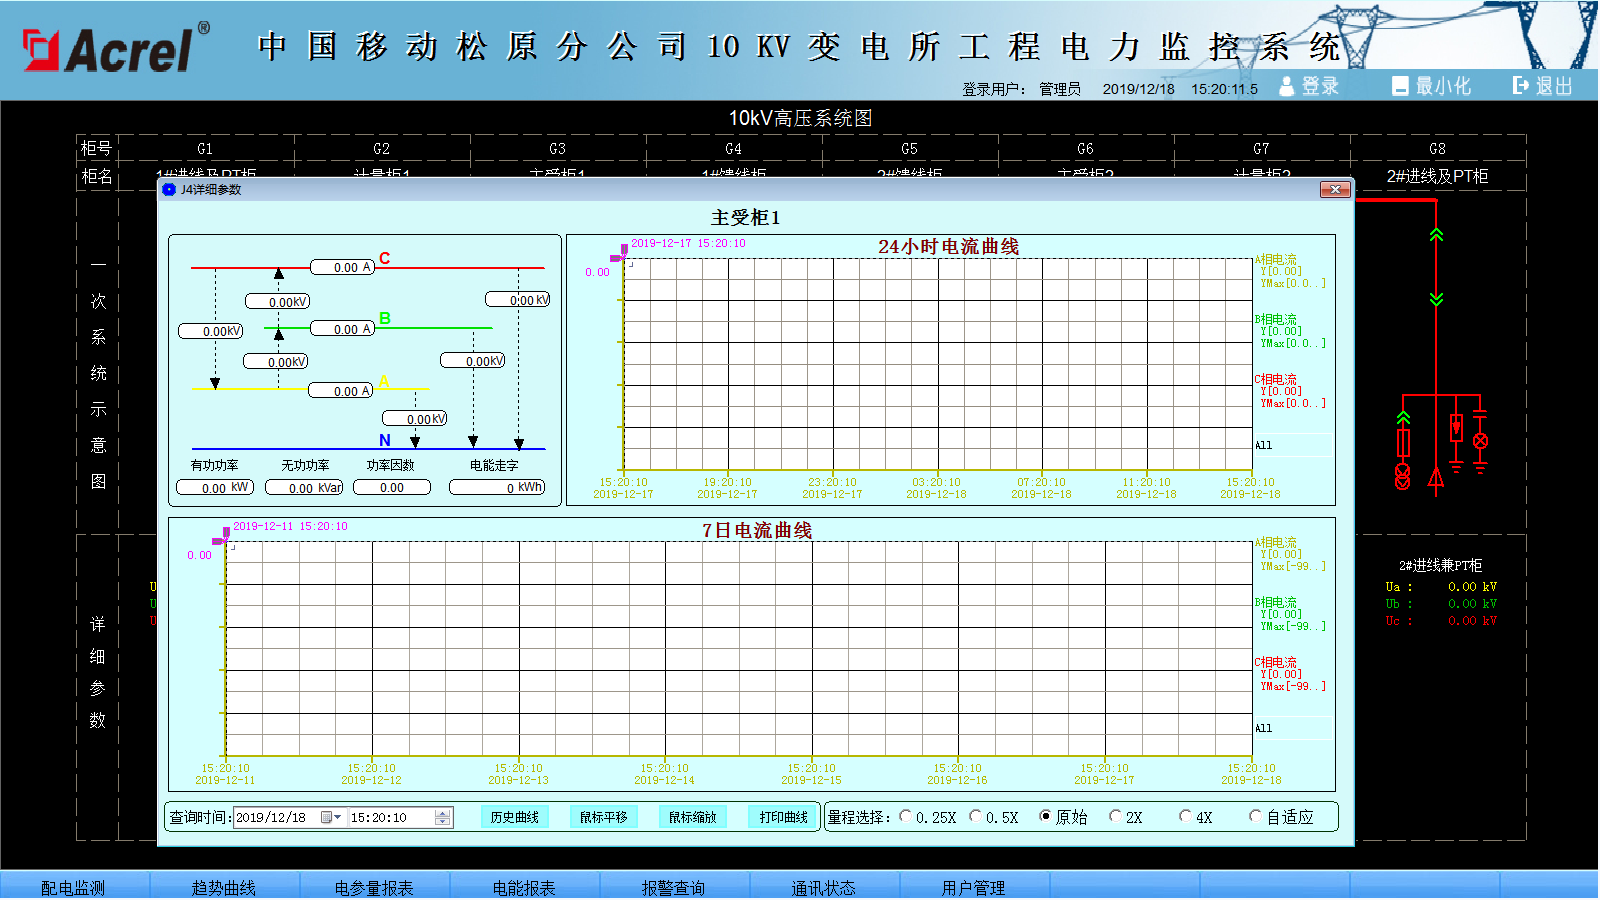Click the Acrel logo
1600x900 pixels.
(116, 48)
